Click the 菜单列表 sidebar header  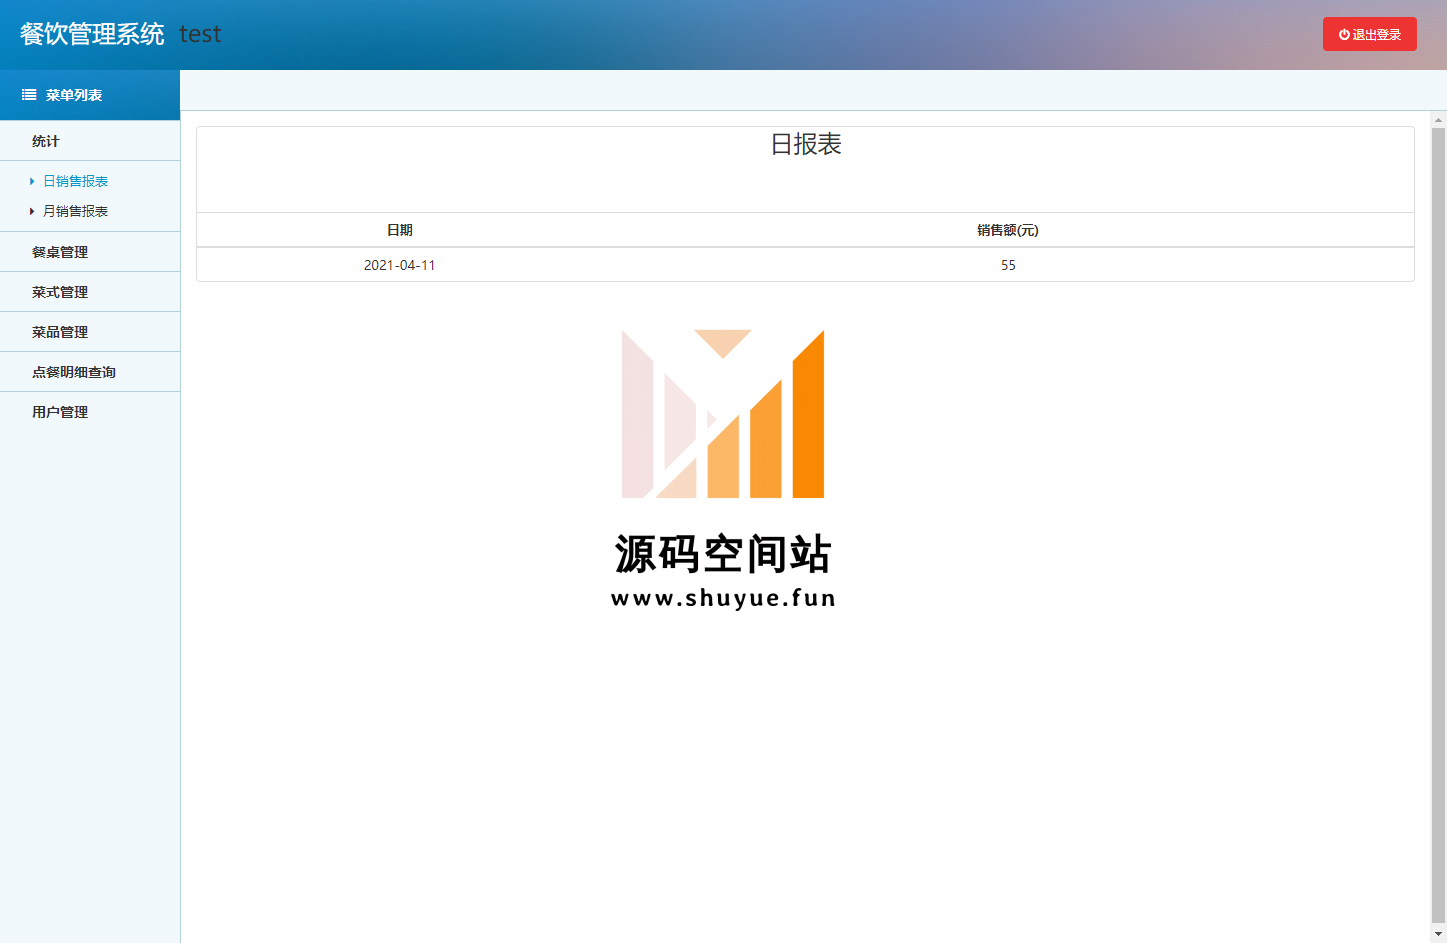[x=90, y=95]
